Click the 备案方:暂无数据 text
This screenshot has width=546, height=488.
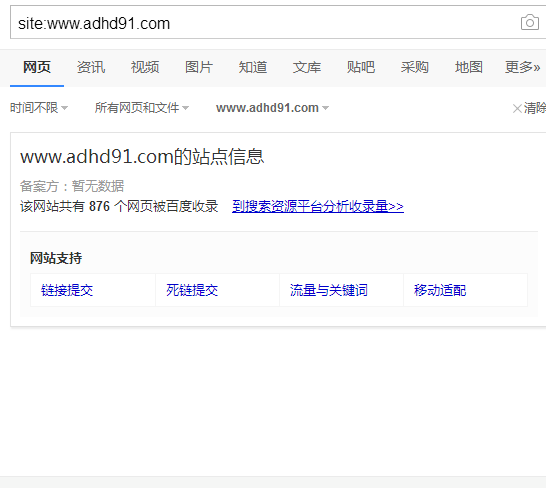(x=72, y=186)
